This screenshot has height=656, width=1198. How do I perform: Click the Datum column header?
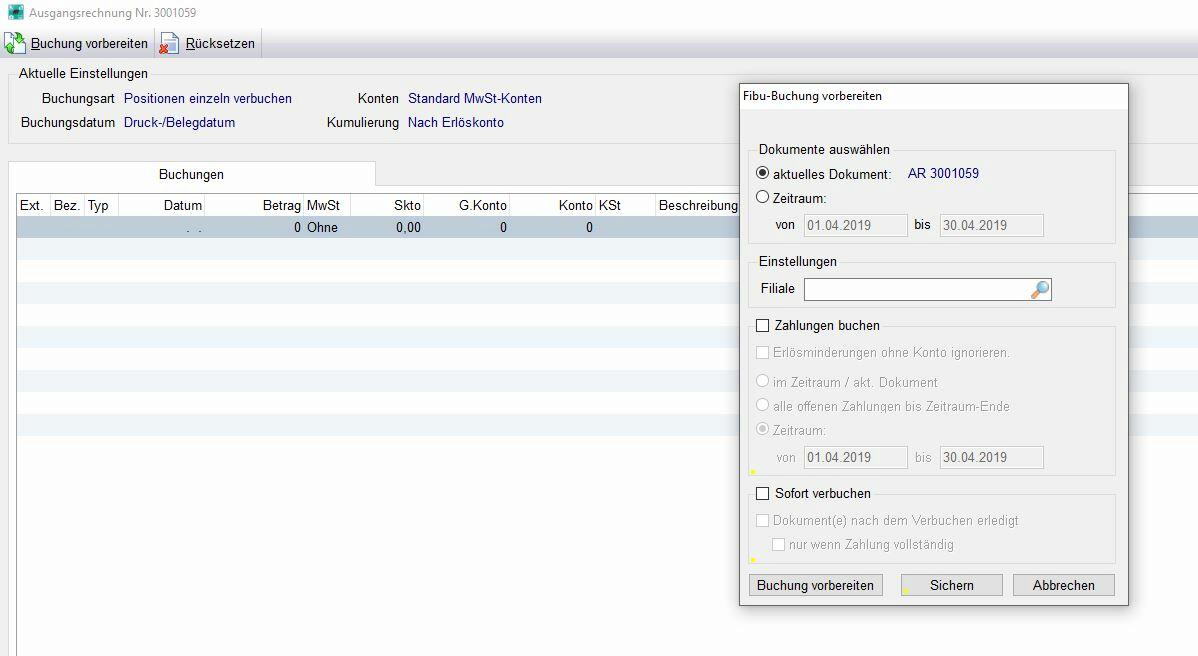pos(183,205)
